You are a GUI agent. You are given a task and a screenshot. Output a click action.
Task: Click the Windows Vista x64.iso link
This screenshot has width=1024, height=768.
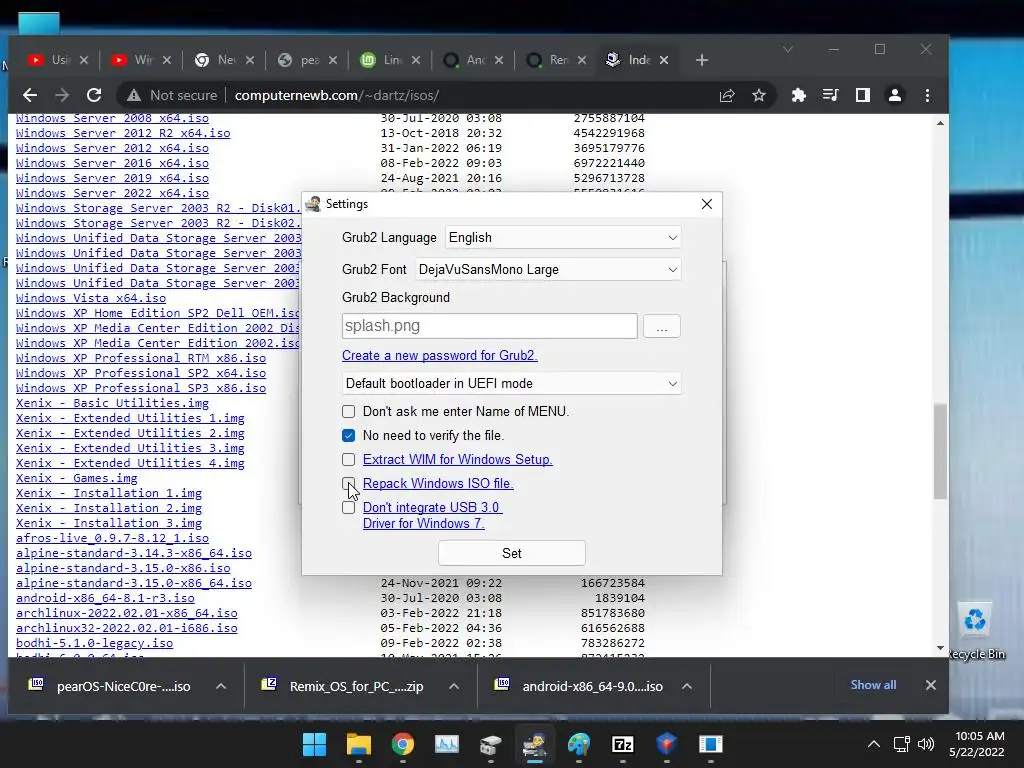(x=91, y=298)
